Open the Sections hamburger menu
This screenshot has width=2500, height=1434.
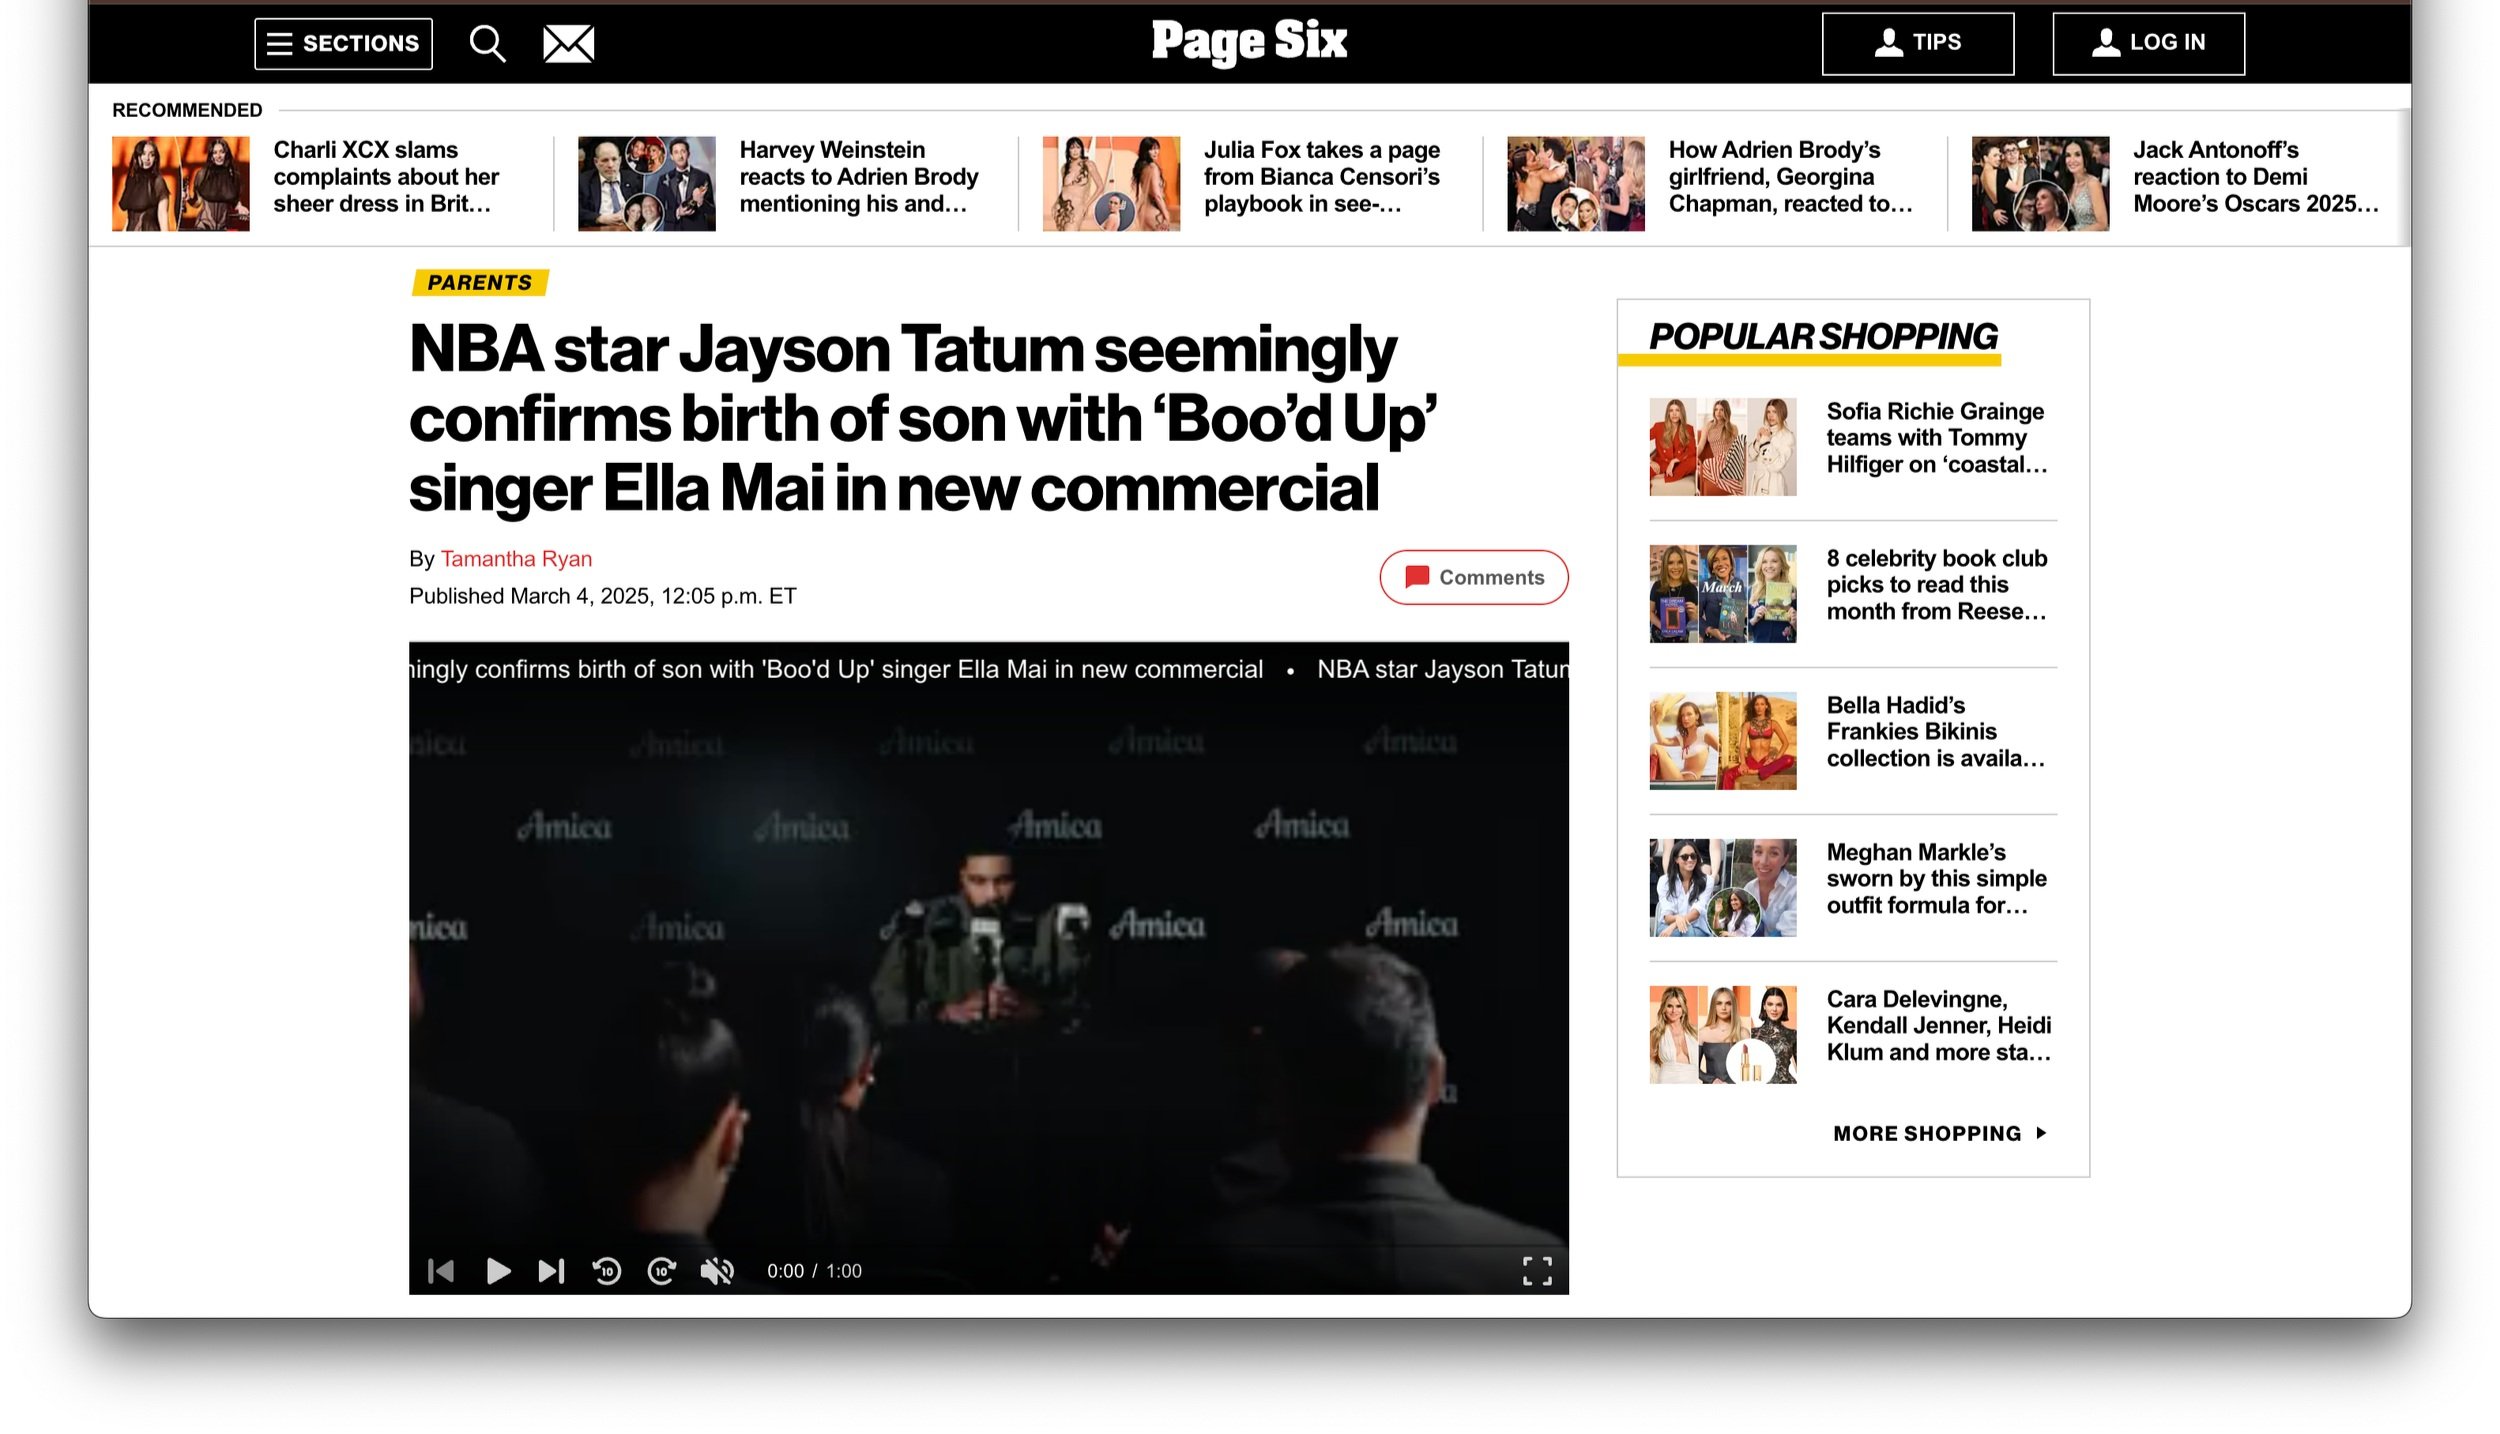coord(343,43)
